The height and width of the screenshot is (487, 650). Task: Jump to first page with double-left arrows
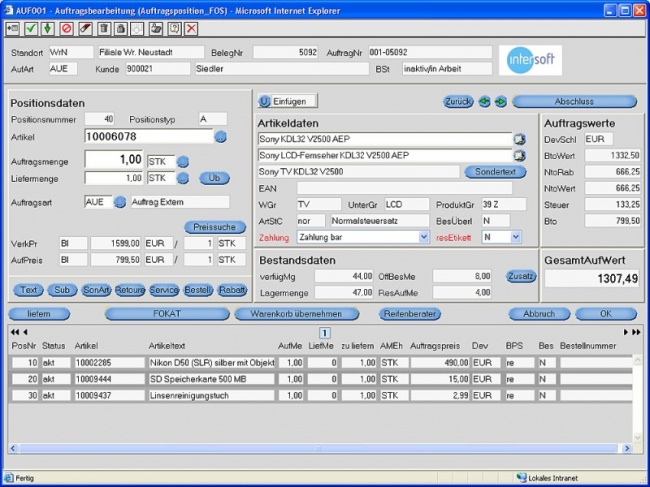15,332
